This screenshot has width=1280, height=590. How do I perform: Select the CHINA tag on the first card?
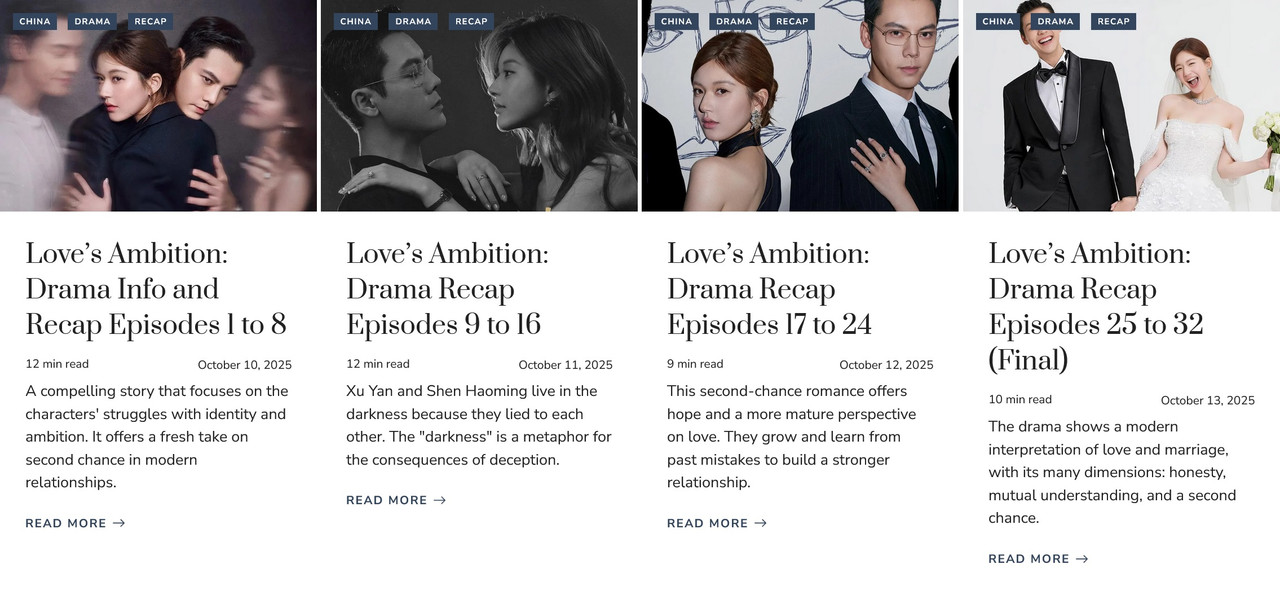[x=35, y=21]
